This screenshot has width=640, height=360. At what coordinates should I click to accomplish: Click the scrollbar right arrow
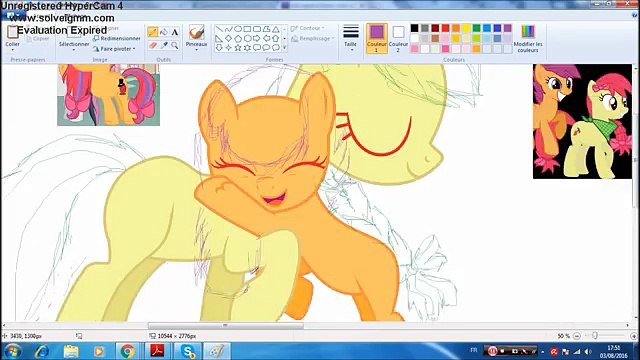click(628, 325)
